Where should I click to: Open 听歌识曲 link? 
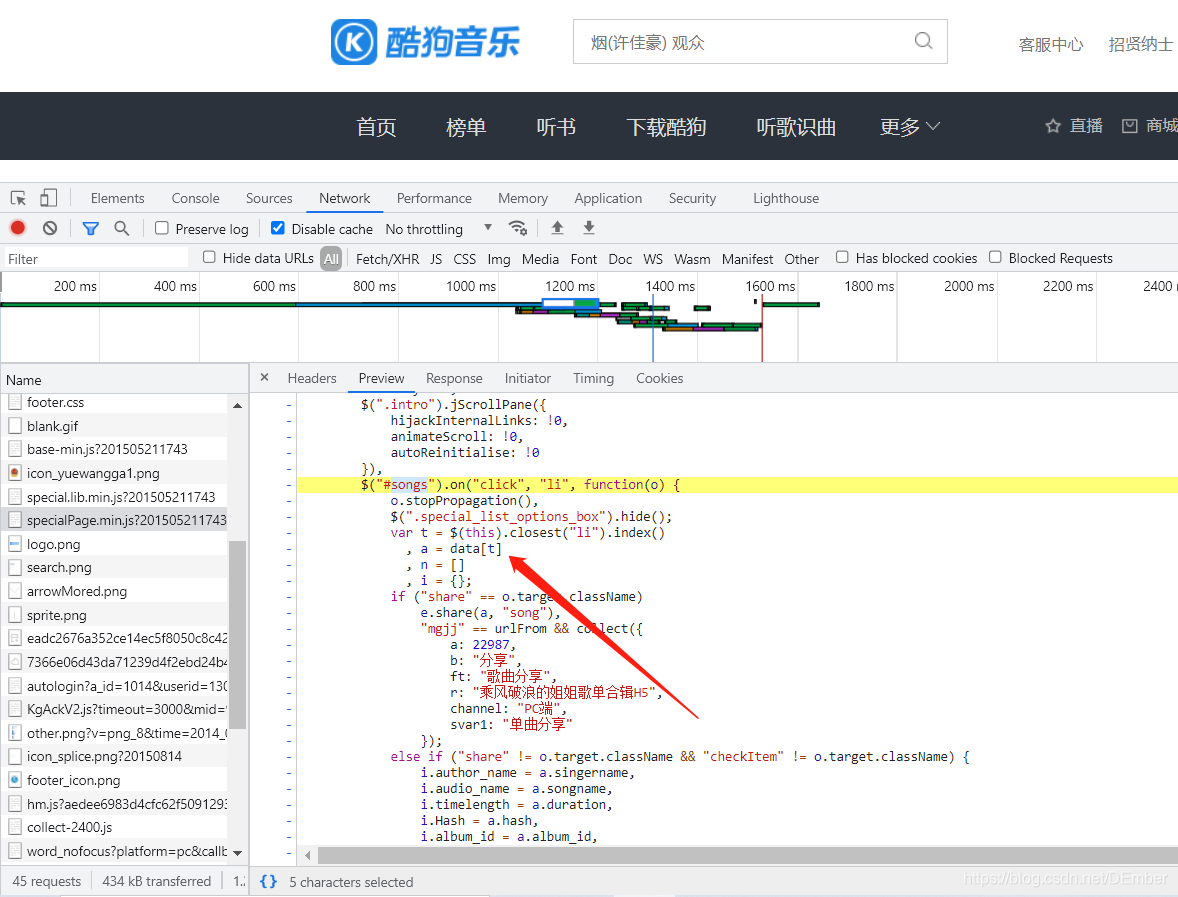pos(796,126)
